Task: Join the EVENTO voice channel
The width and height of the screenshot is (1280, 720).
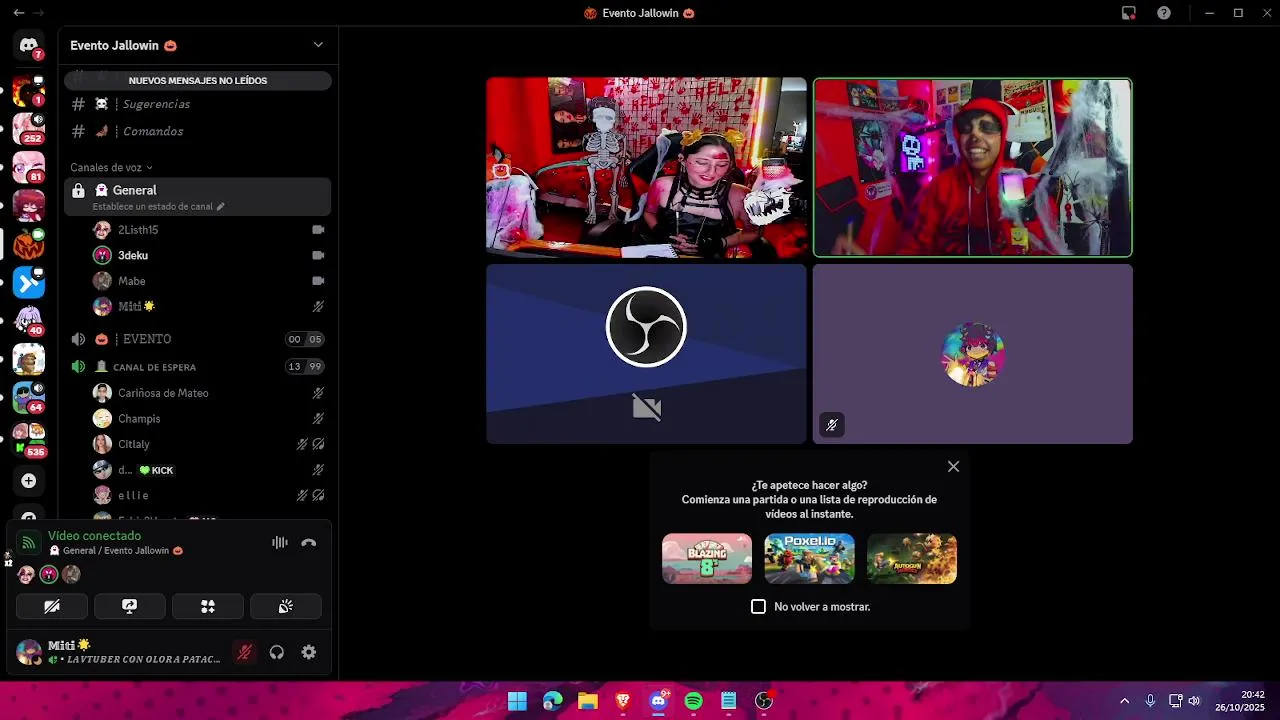Action: click(x=198, y=339)
